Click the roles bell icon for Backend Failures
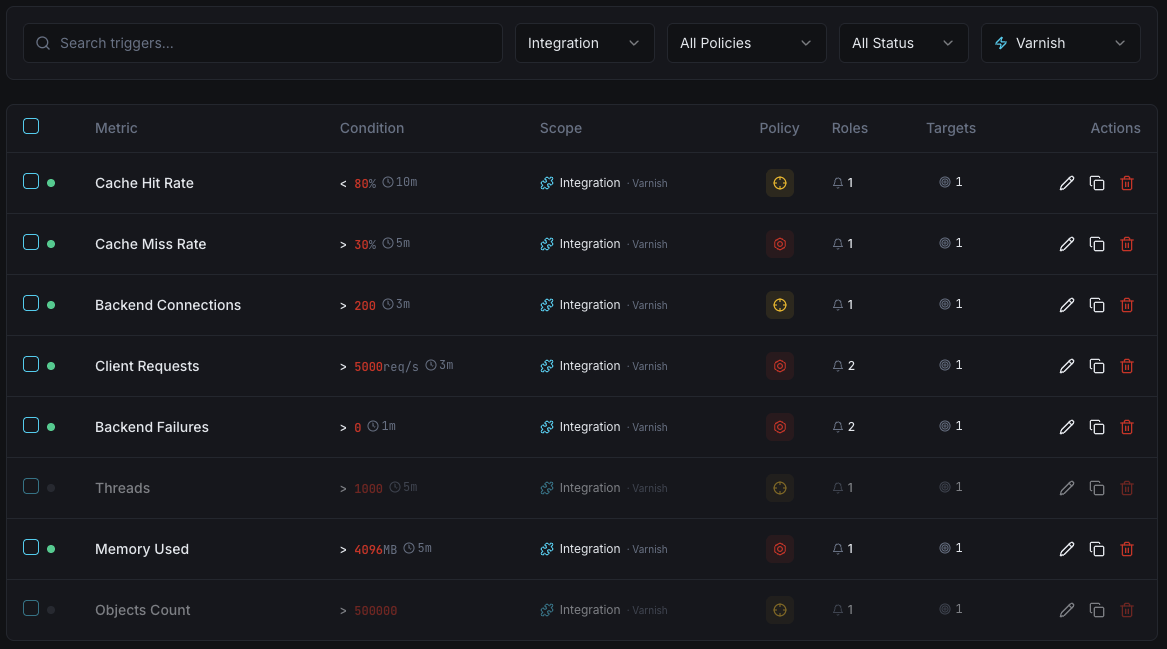Screen dimensions: 1167x649 point(837,427)
